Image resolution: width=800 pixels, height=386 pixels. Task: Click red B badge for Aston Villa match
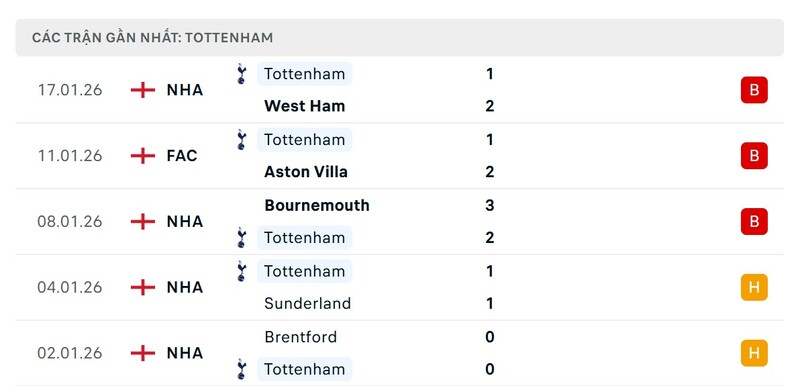[754, 156]
